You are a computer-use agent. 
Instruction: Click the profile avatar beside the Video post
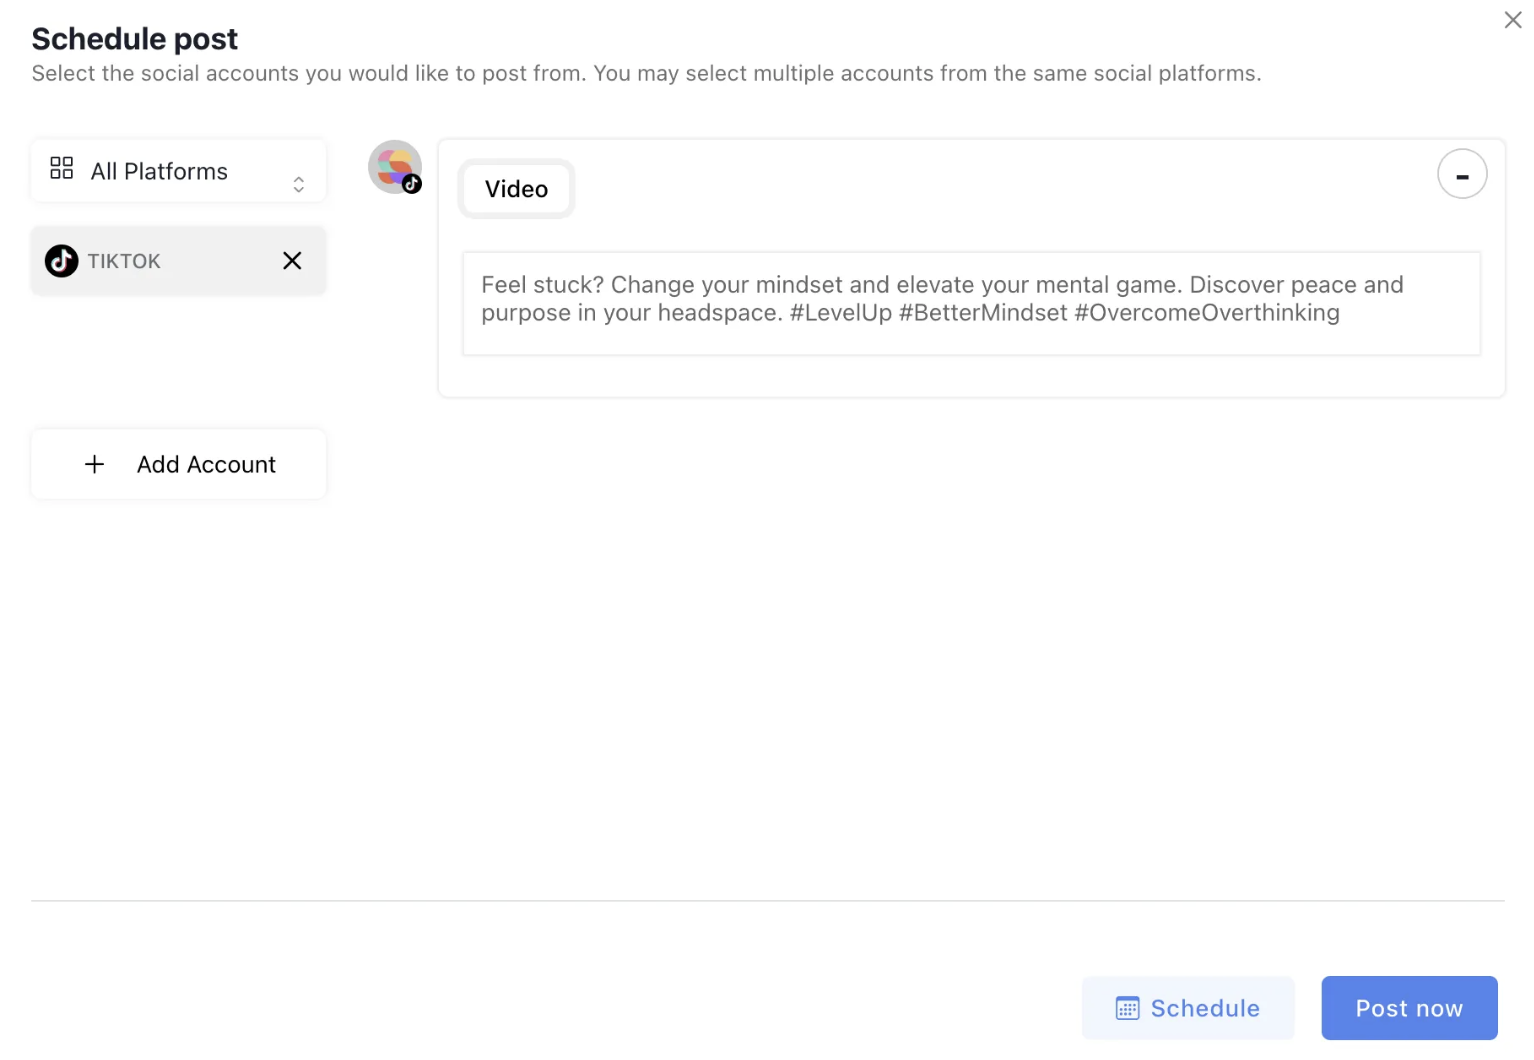(392, 165)
